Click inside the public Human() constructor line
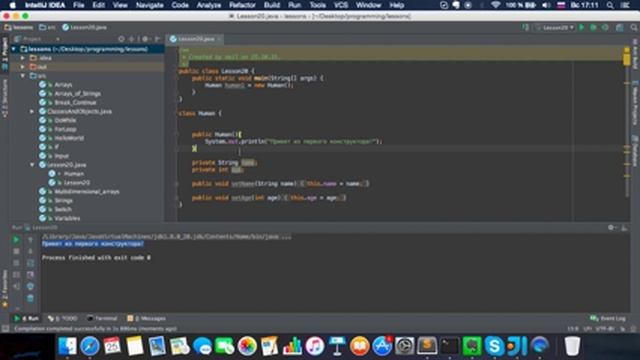This screenshot has height=360, width=640. (x=216, y=134)
